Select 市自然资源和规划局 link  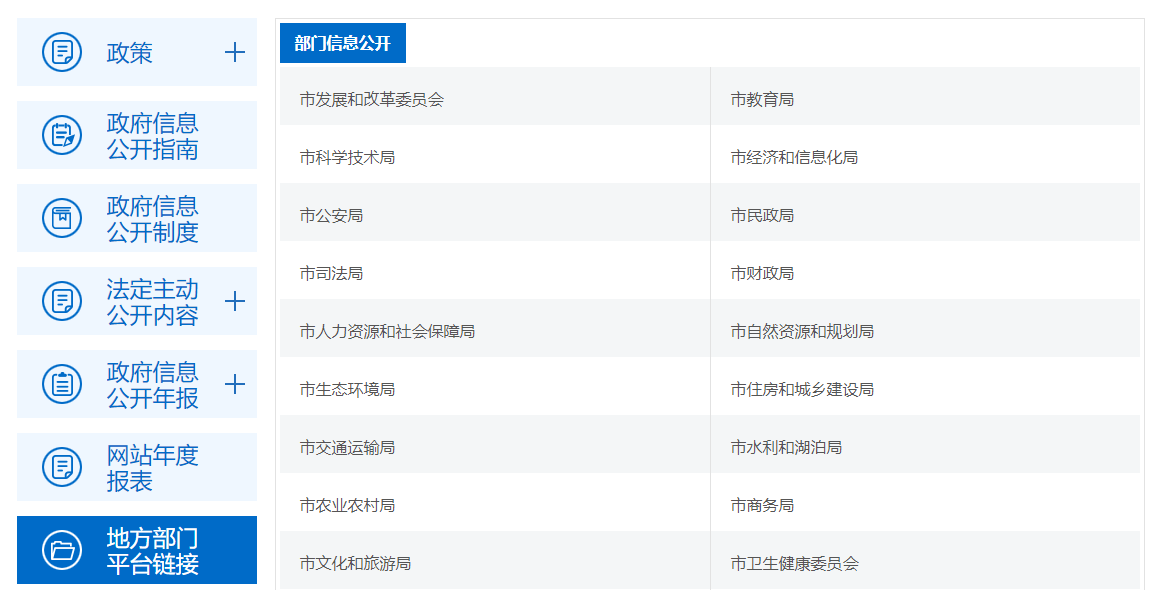click(x=802, y=331)
